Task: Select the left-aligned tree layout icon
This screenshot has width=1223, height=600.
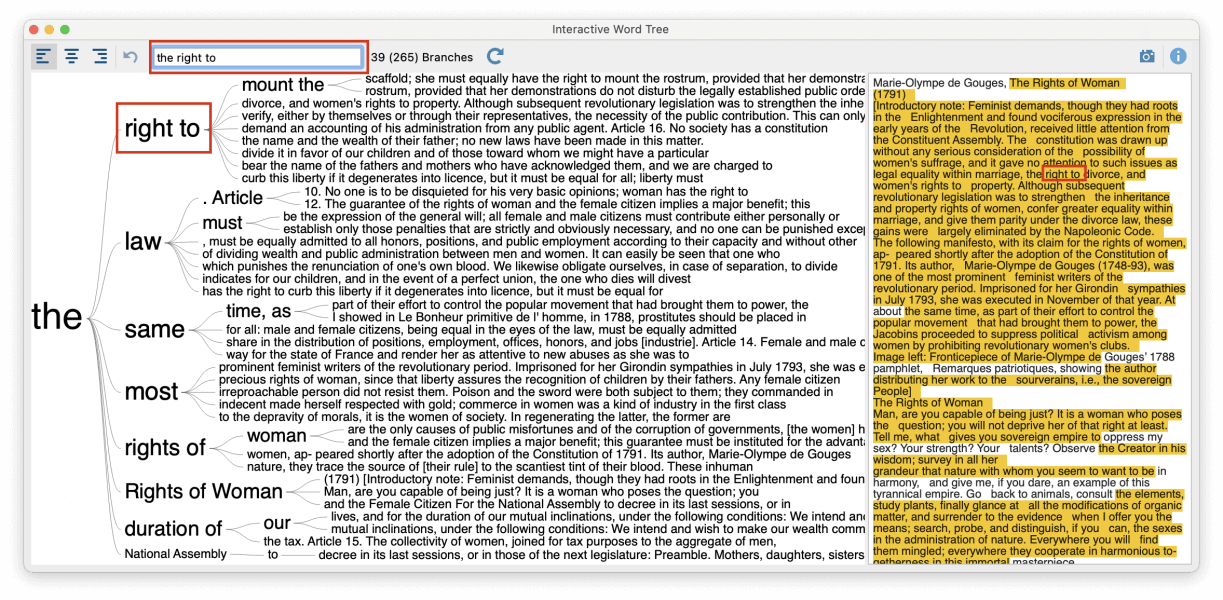Action: point(44,57)
